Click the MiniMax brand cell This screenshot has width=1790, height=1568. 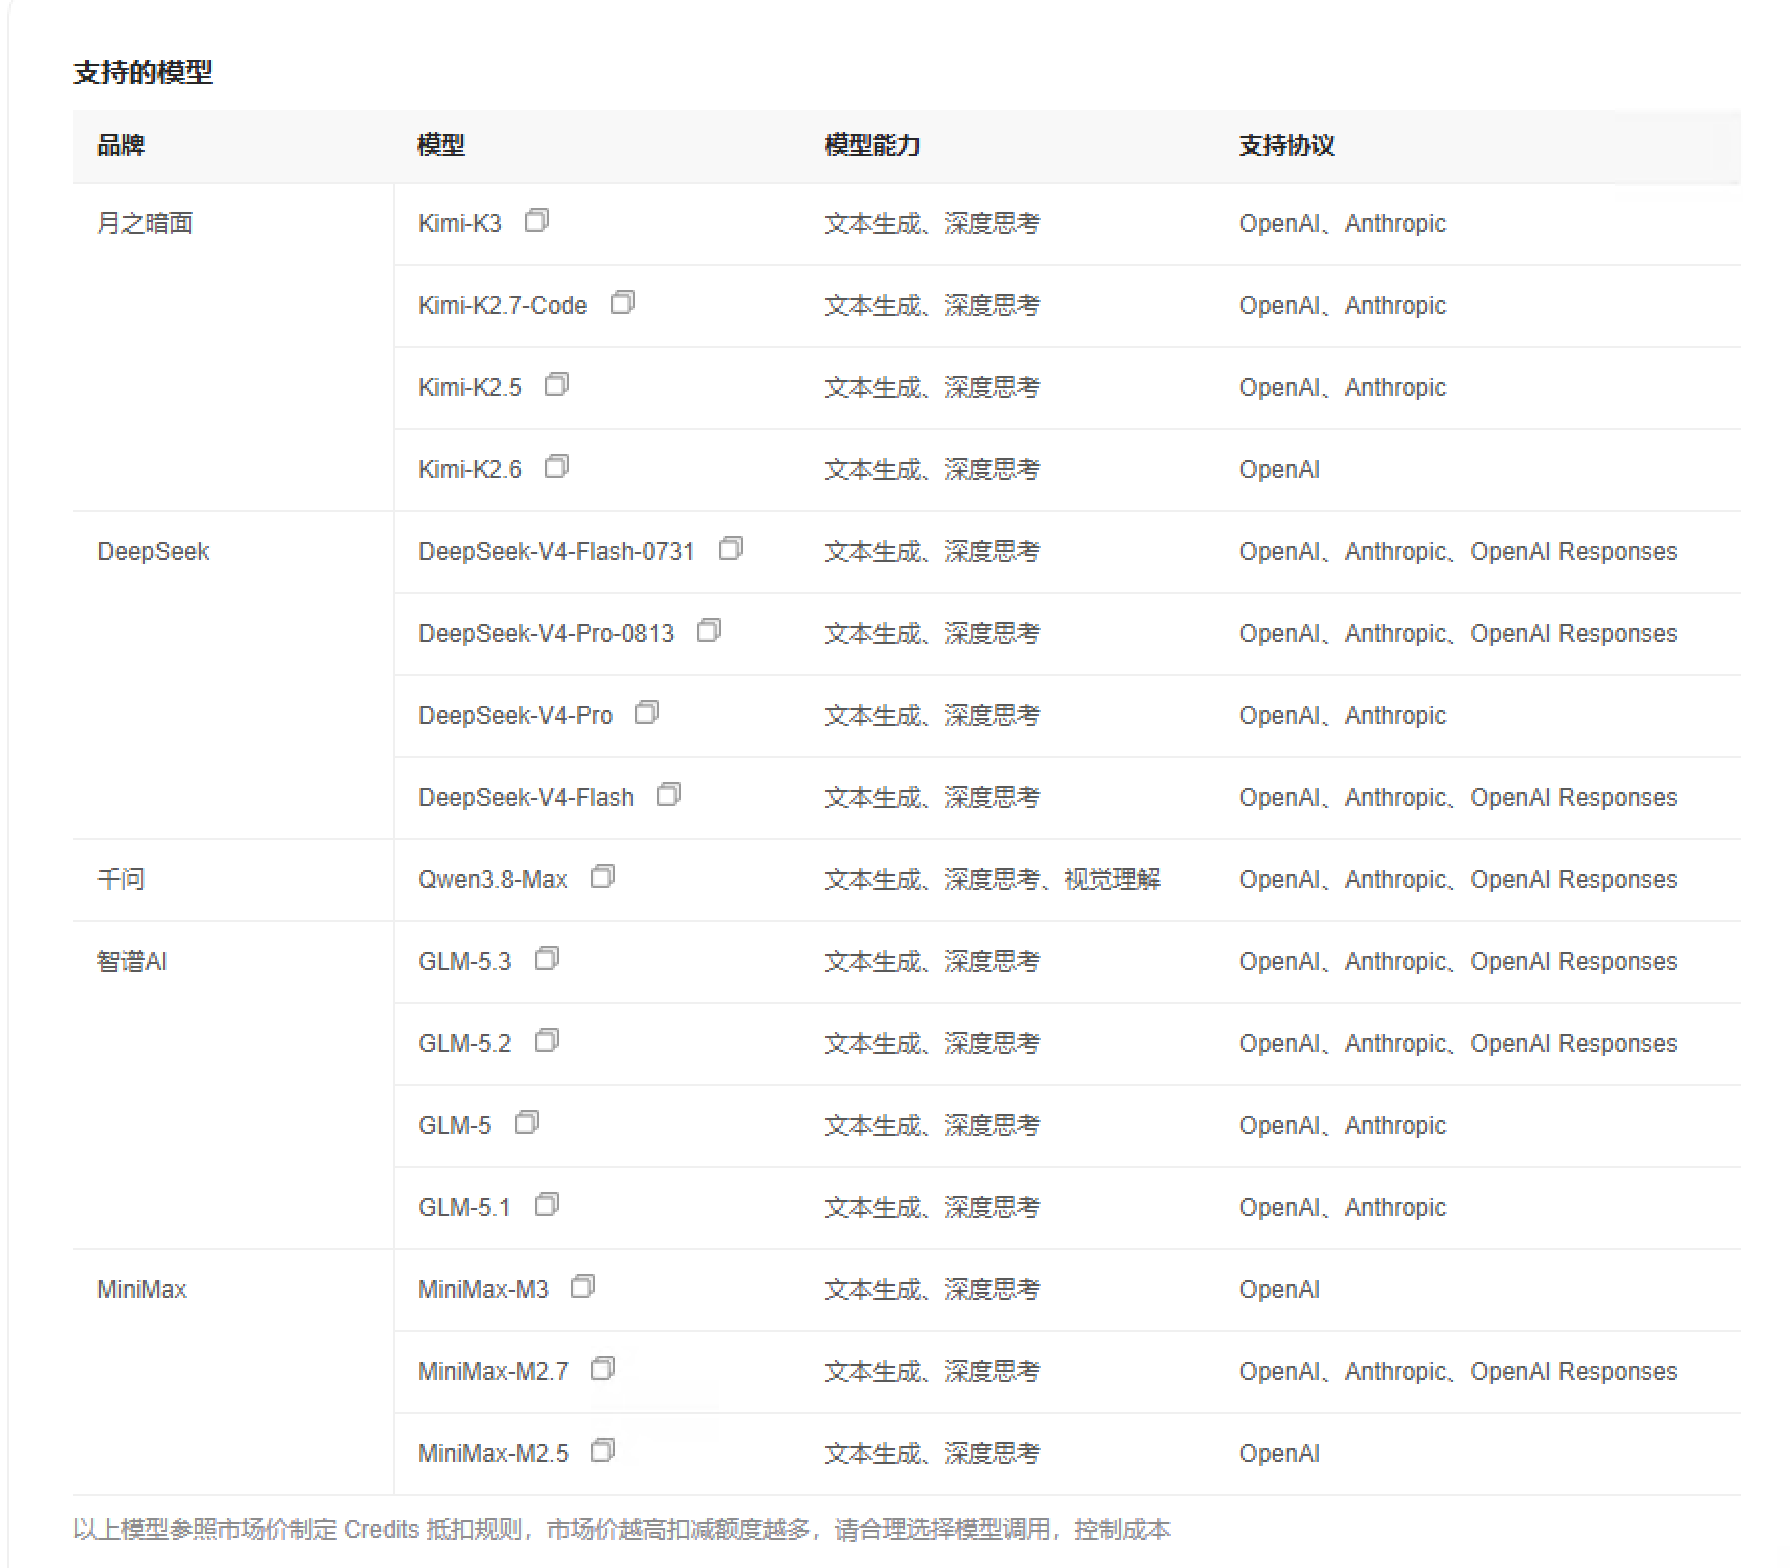point(142,1290)
